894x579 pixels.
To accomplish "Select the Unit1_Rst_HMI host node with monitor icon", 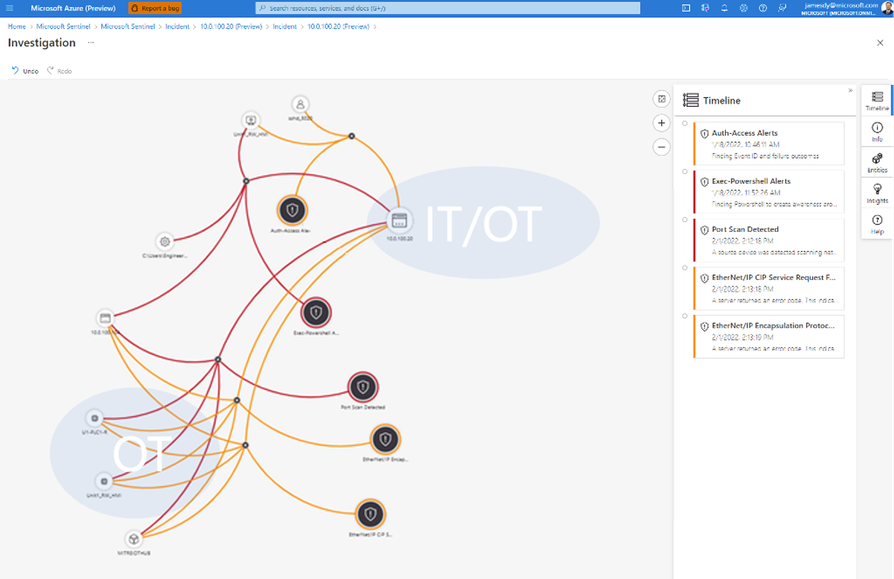I will pos(250,120).
